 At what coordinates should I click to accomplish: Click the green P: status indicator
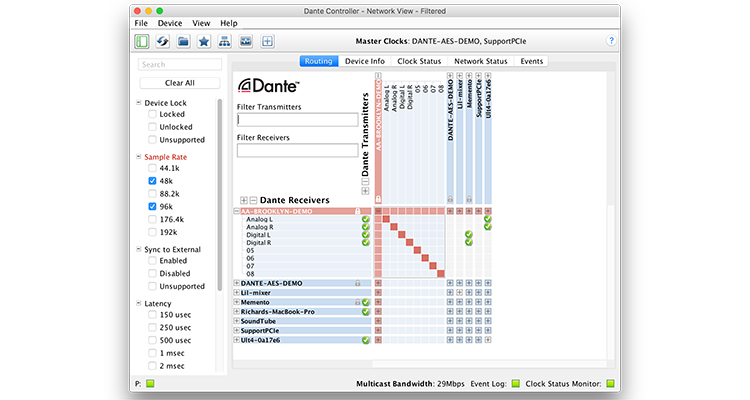pos(150,384)
